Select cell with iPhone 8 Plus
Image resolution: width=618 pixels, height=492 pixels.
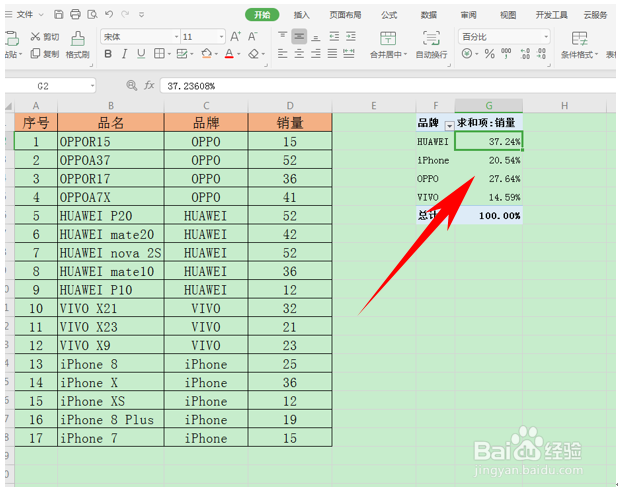(x=111, y=420)
